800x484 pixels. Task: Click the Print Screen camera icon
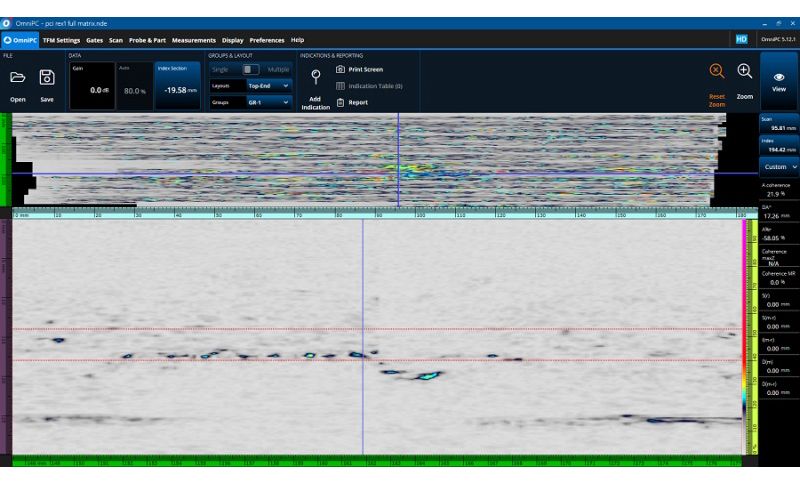pyautogui.click(x=341, y=70)
